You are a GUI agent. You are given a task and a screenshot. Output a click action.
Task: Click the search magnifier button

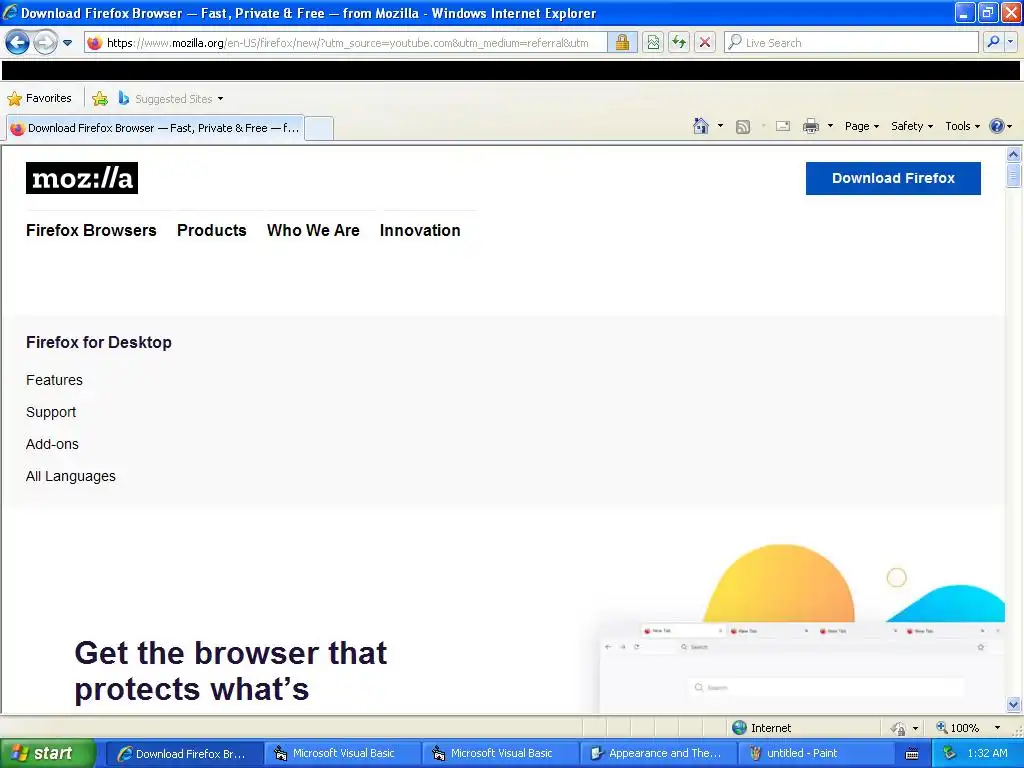pyautogui.click(x=993, y=42)
